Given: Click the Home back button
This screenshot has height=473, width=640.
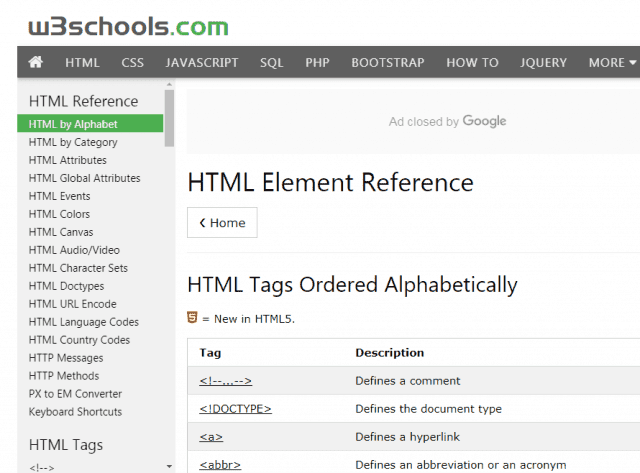Looking at the screenshot, I should point(222,222).
